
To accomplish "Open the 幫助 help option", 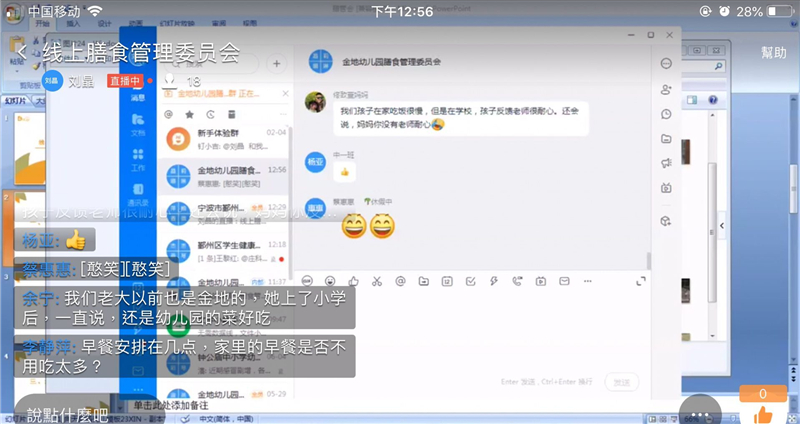I will click(773, 52).
